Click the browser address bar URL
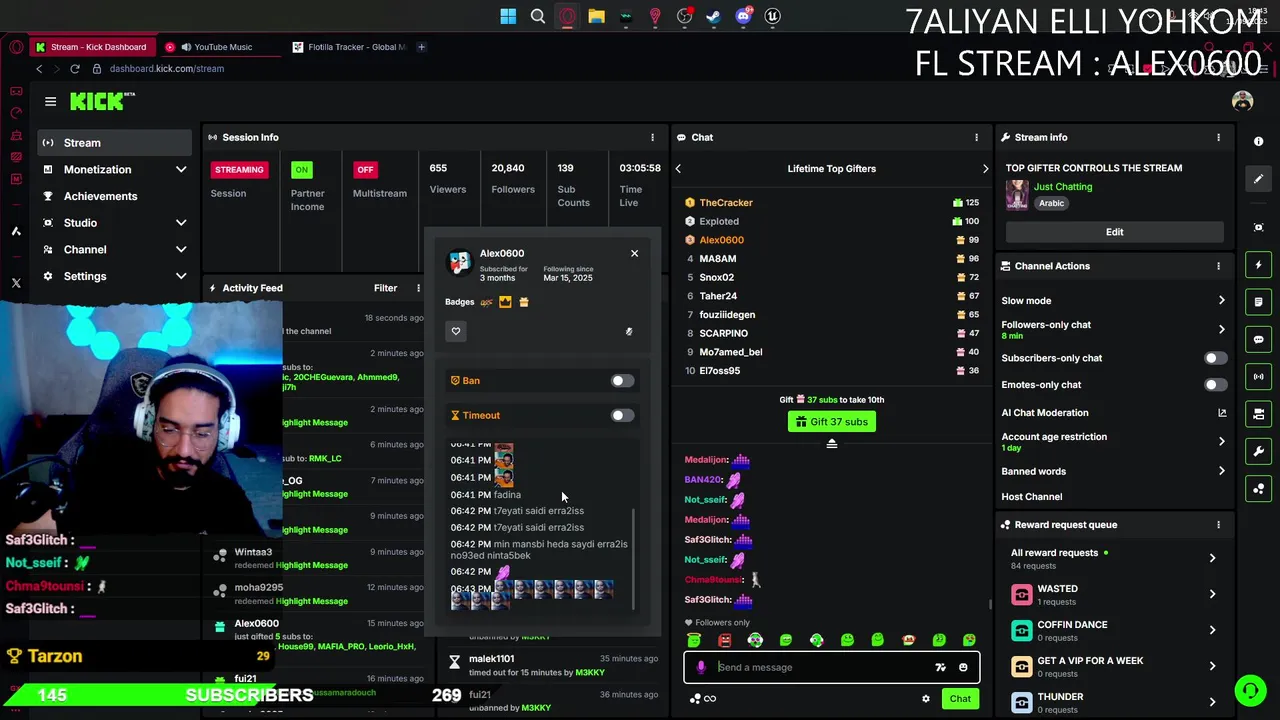 (x=167, y=69)
